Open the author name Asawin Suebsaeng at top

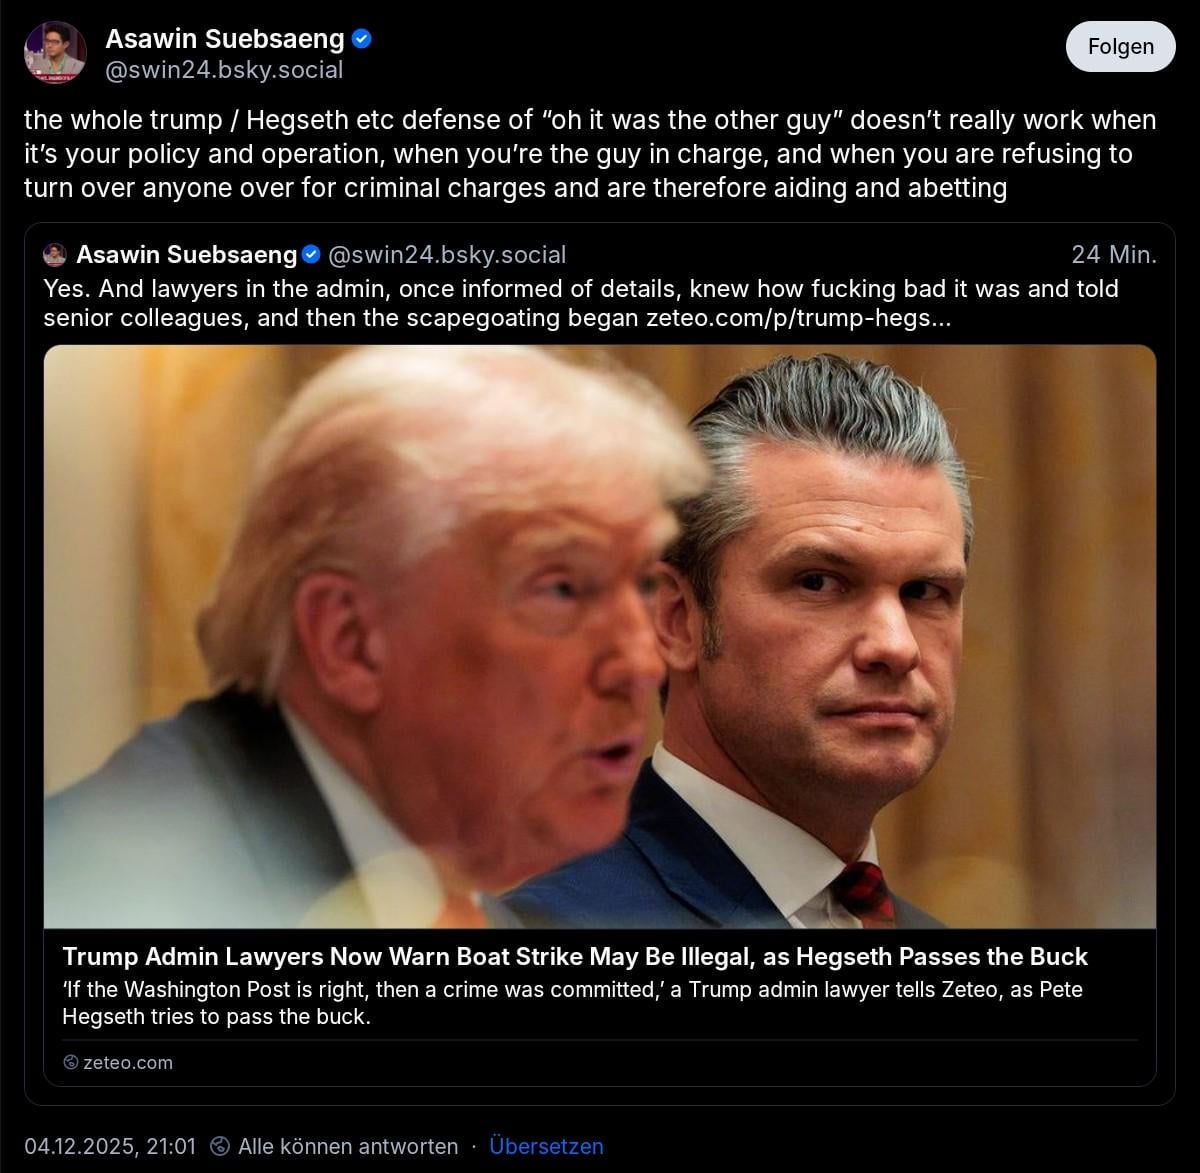[x=225, y=39]
